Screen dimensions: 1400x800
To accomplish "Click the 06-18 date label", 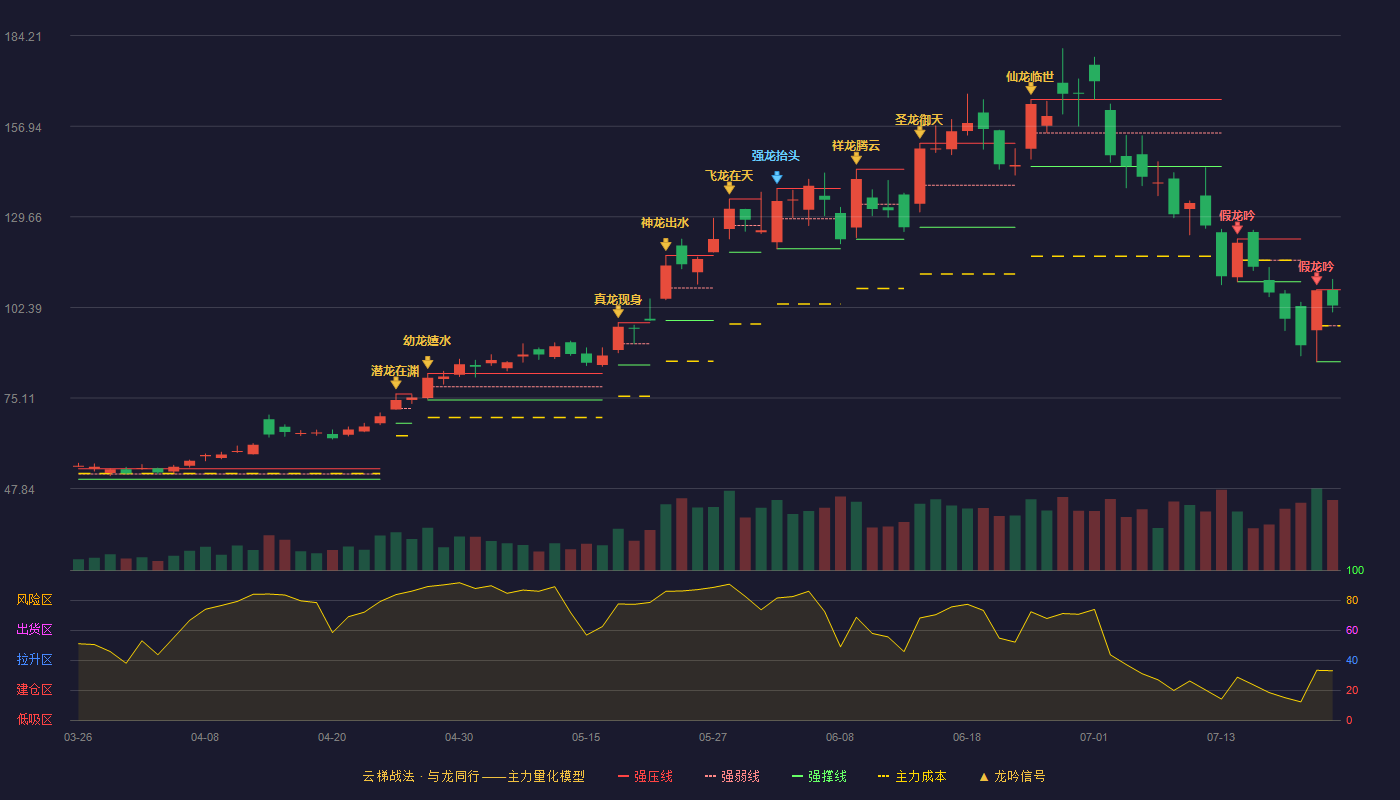I will (967, 737).
